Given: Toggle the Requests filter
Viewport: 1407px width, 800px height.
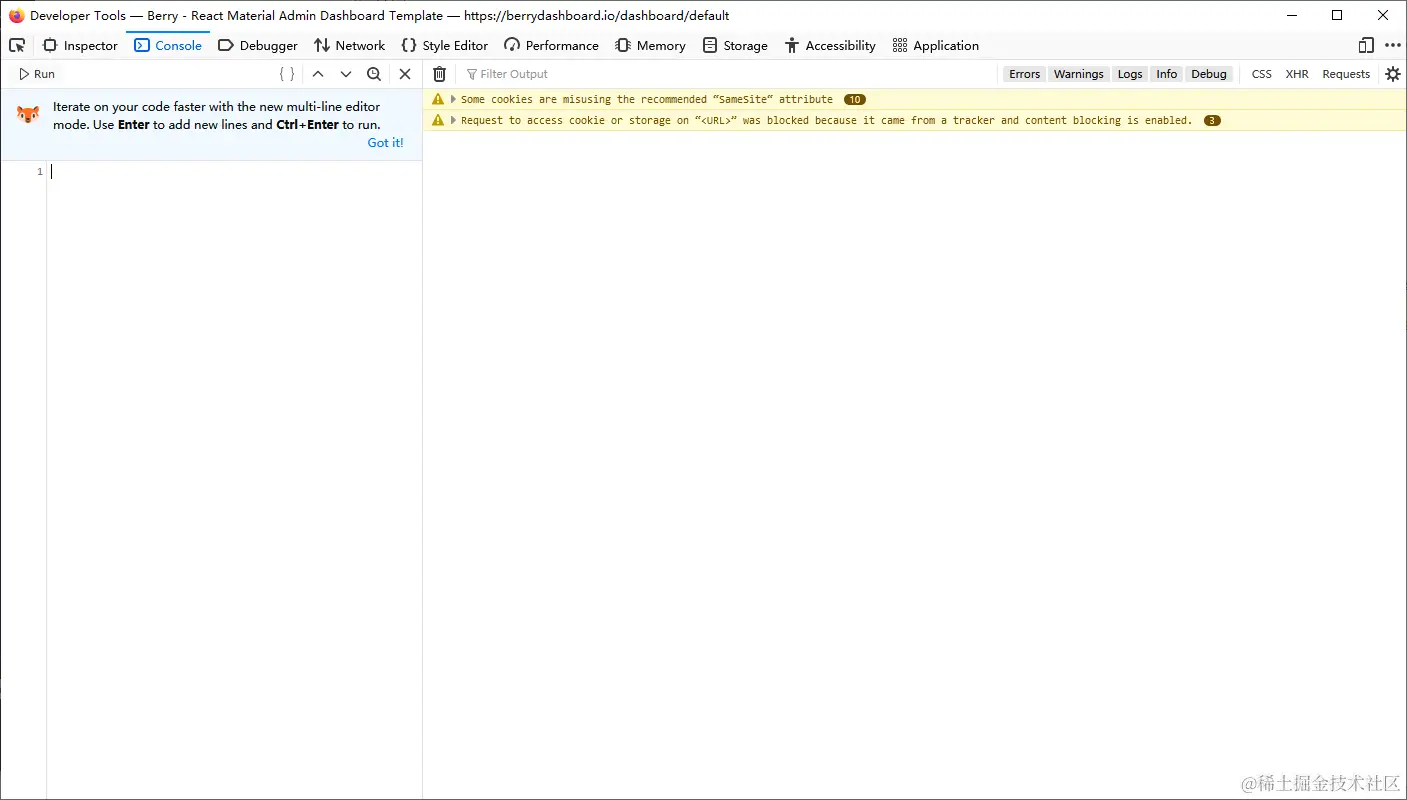Looking at the screenshot, I should click(1346, 74).
